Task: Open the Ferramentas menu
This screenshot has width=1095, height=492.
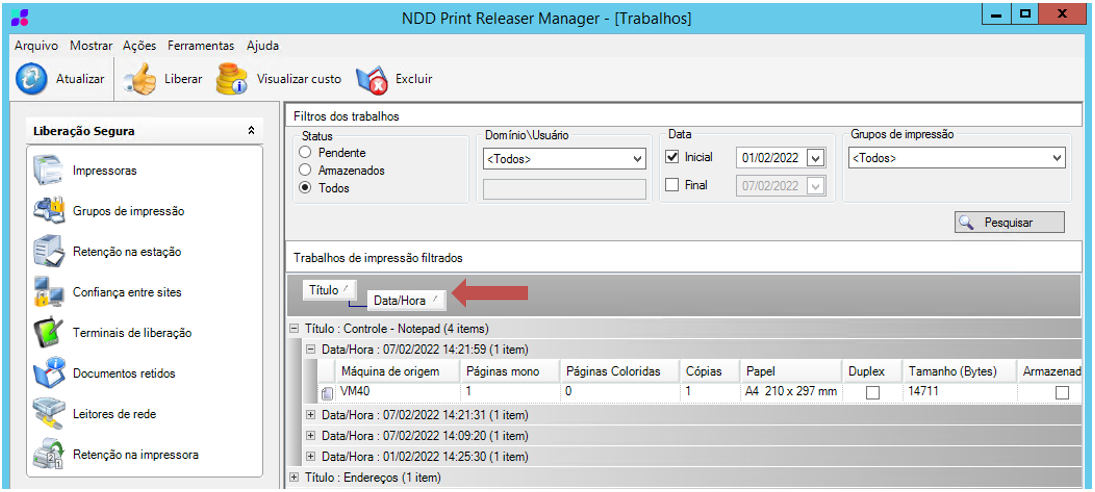Action: coord(200,46)
